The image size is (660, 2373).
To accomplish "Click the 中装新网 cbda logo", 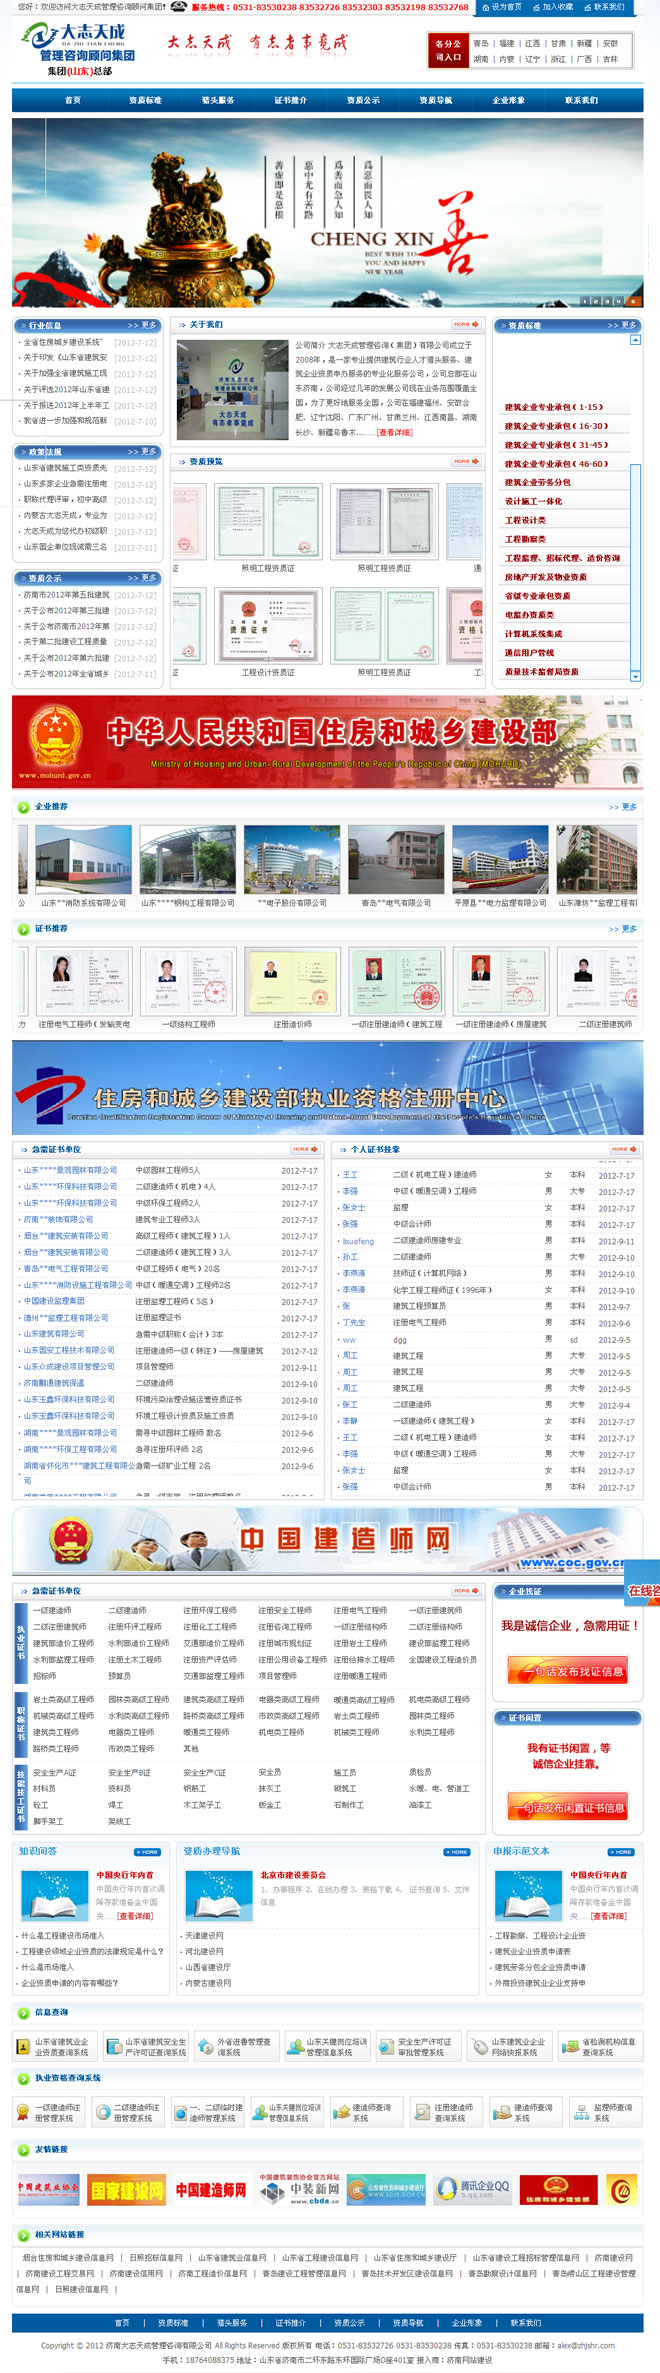I will point(300,2190).
